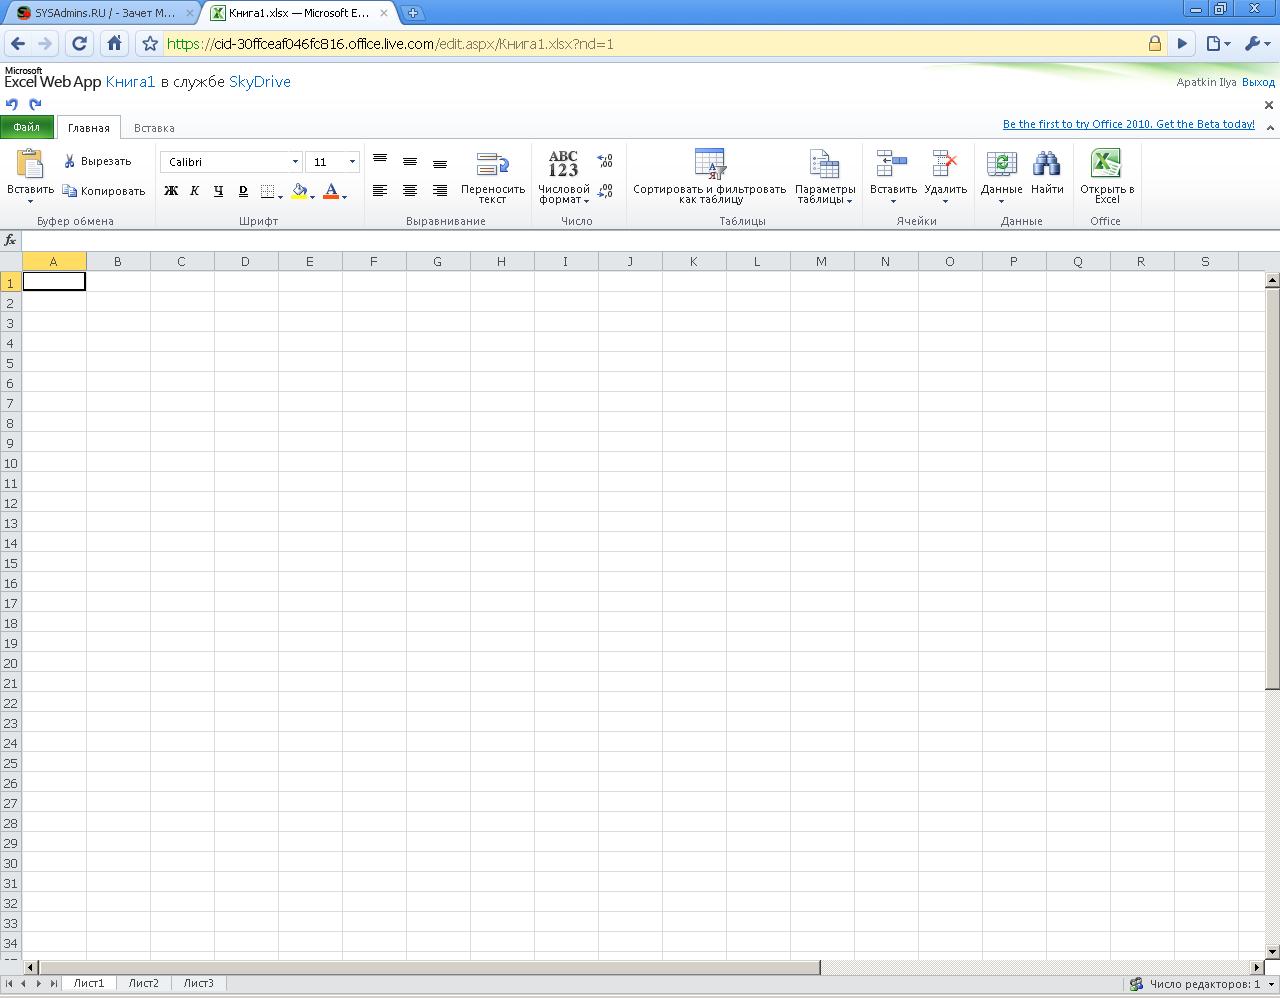Switch to sheet Лист3

198,983
